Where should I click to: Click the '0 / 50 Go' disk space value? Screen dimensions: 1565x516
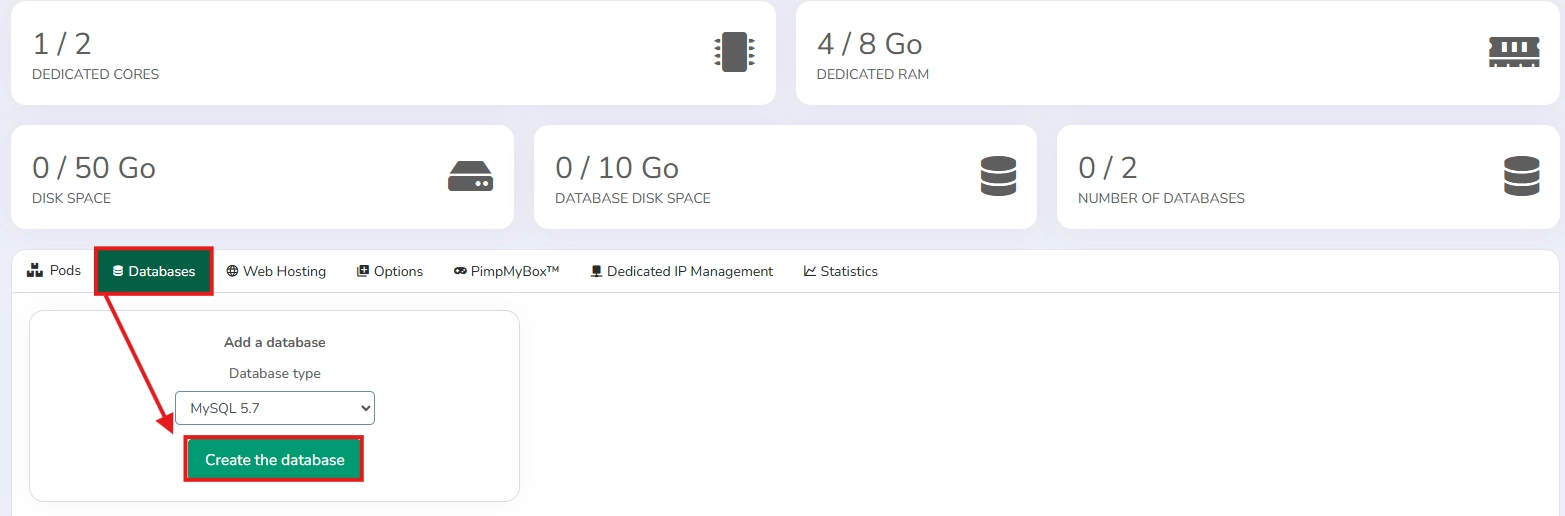click(x=94, y=168)
